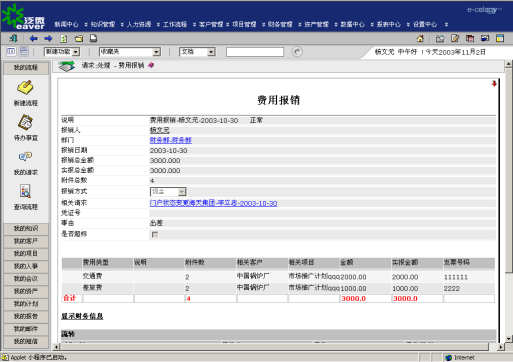Select 我的资产 sidebar tab
Screen dimensions: 513x362
[x=26, y=291]
